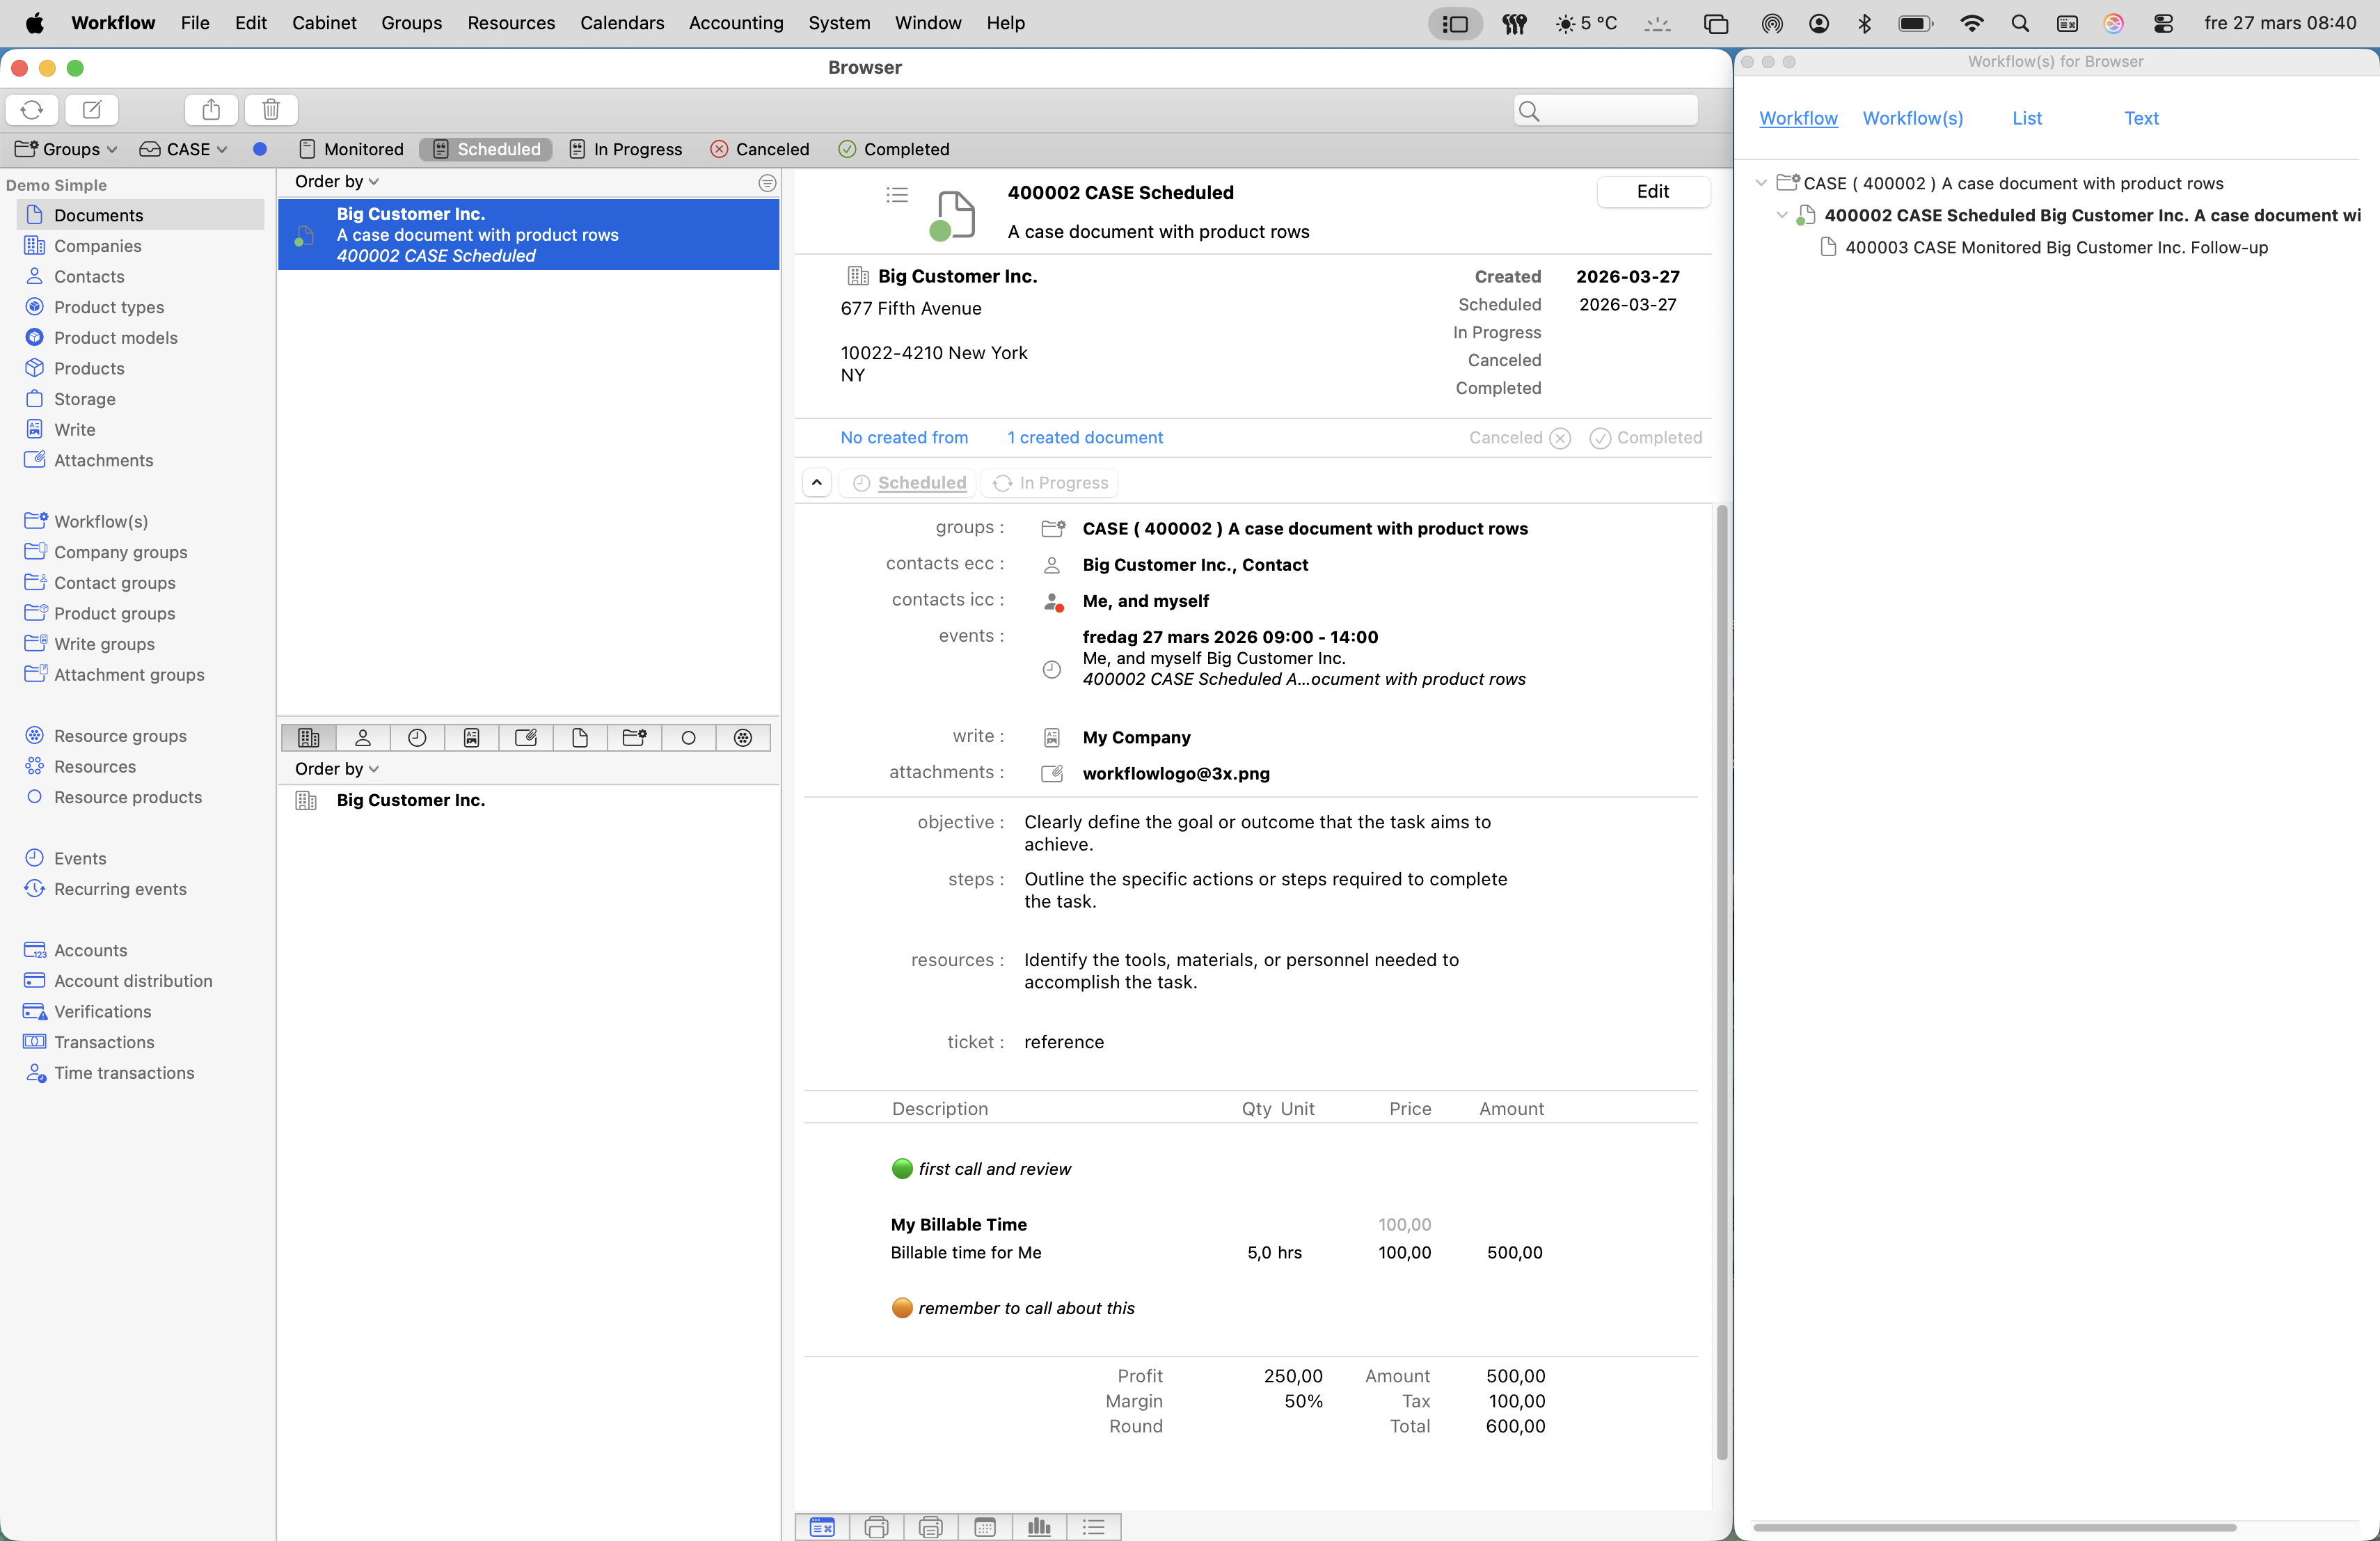The image size is (2380, 1541).
Task: Click the trash delete icon
Action: tap(270, 109)
